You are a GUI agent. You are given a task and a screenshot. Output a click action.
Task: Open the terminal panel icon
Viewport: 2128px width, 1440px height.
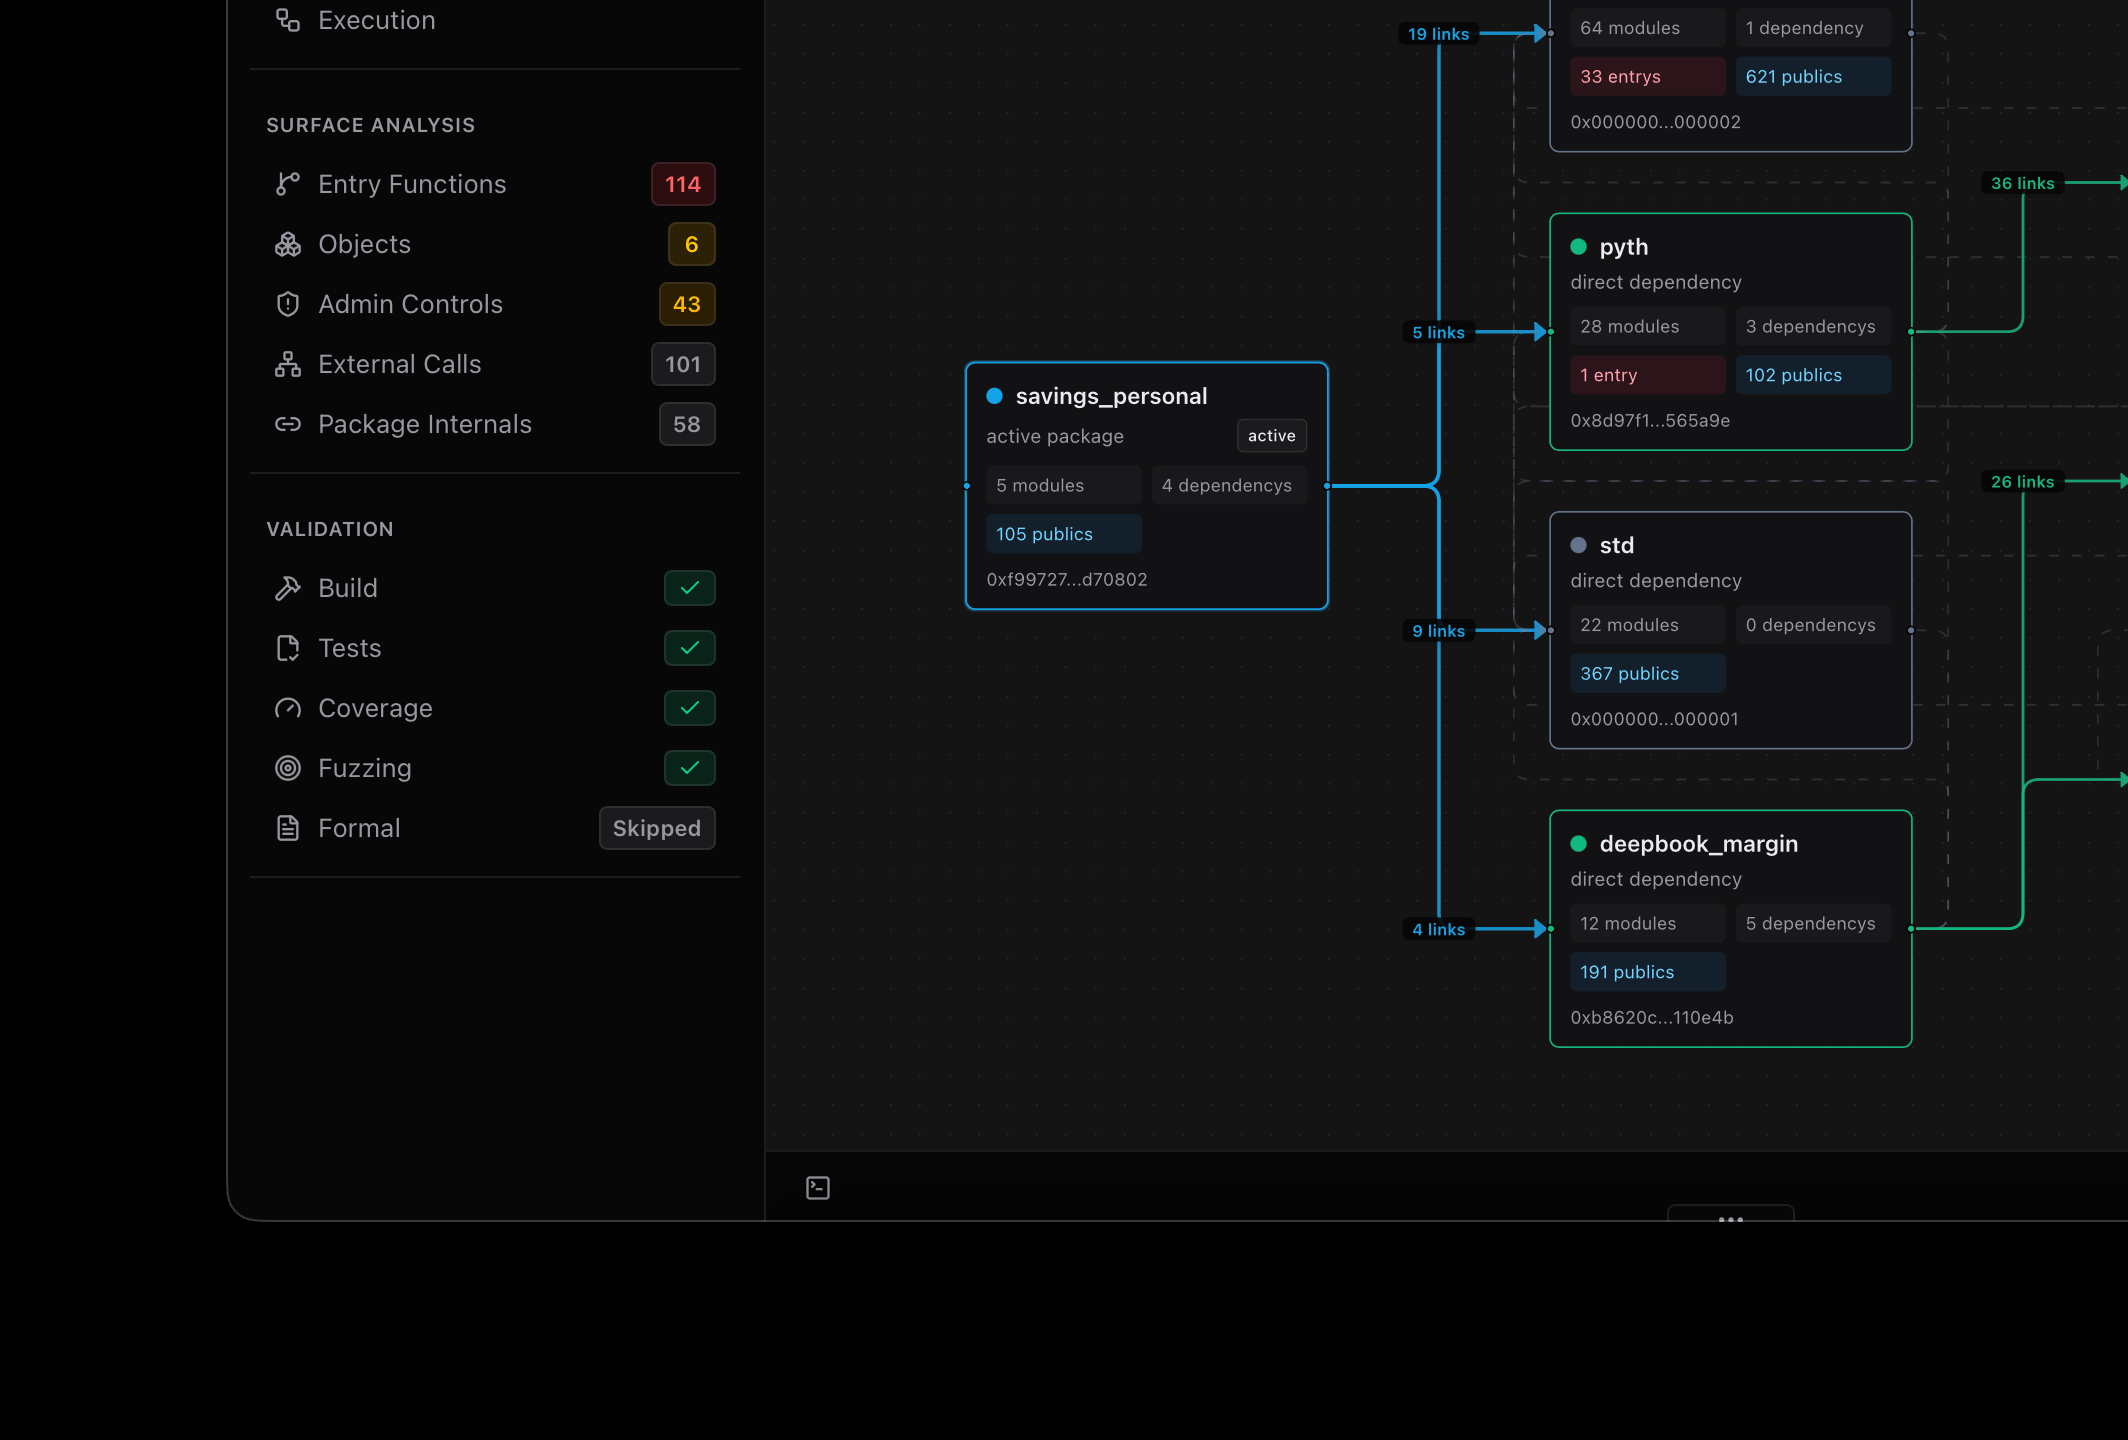pyautogui.click(x=818, y=1188)
